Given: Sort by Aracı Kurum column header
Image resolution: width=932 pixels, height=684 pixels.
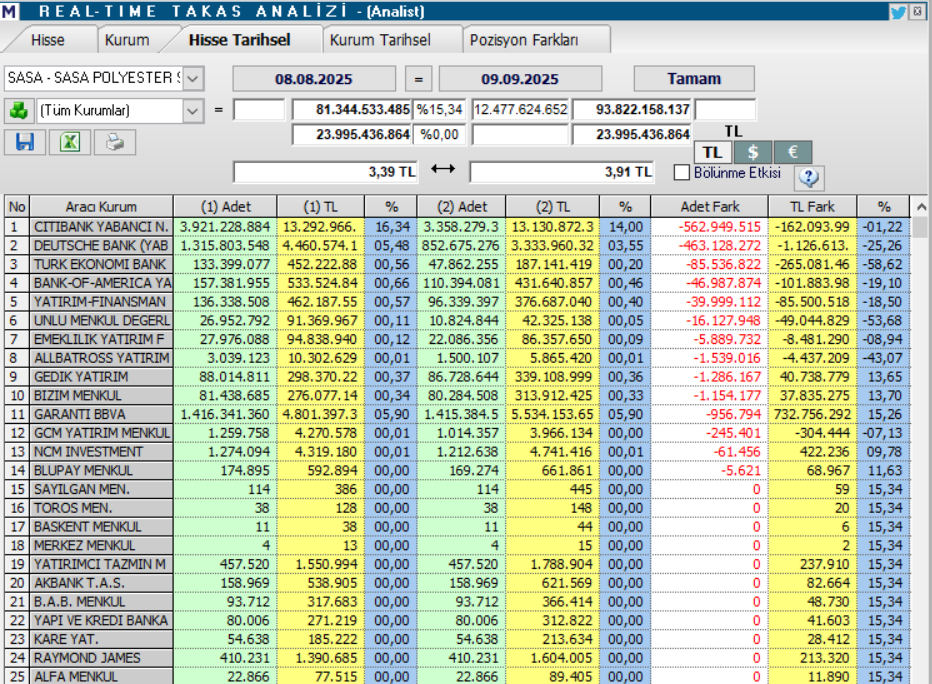Looking at the screenshot, I should pyautogui.click(x=102, y=207).
